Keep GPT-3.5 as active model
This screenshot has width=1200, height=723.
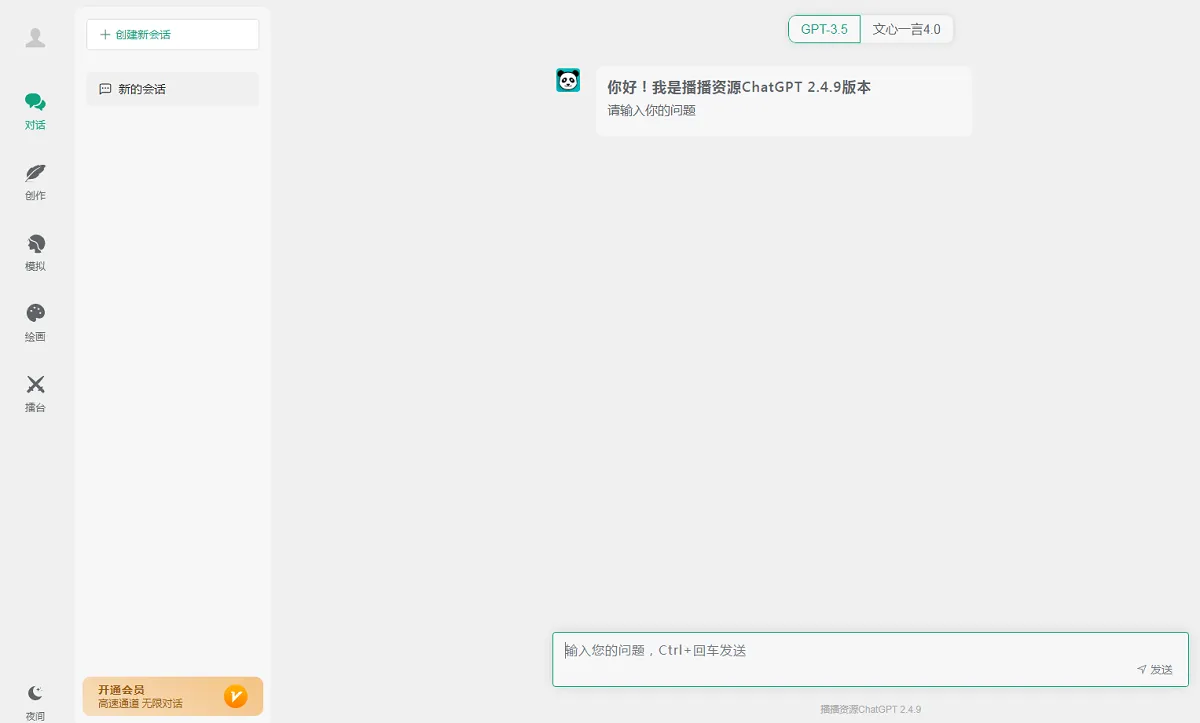(824, 29)
